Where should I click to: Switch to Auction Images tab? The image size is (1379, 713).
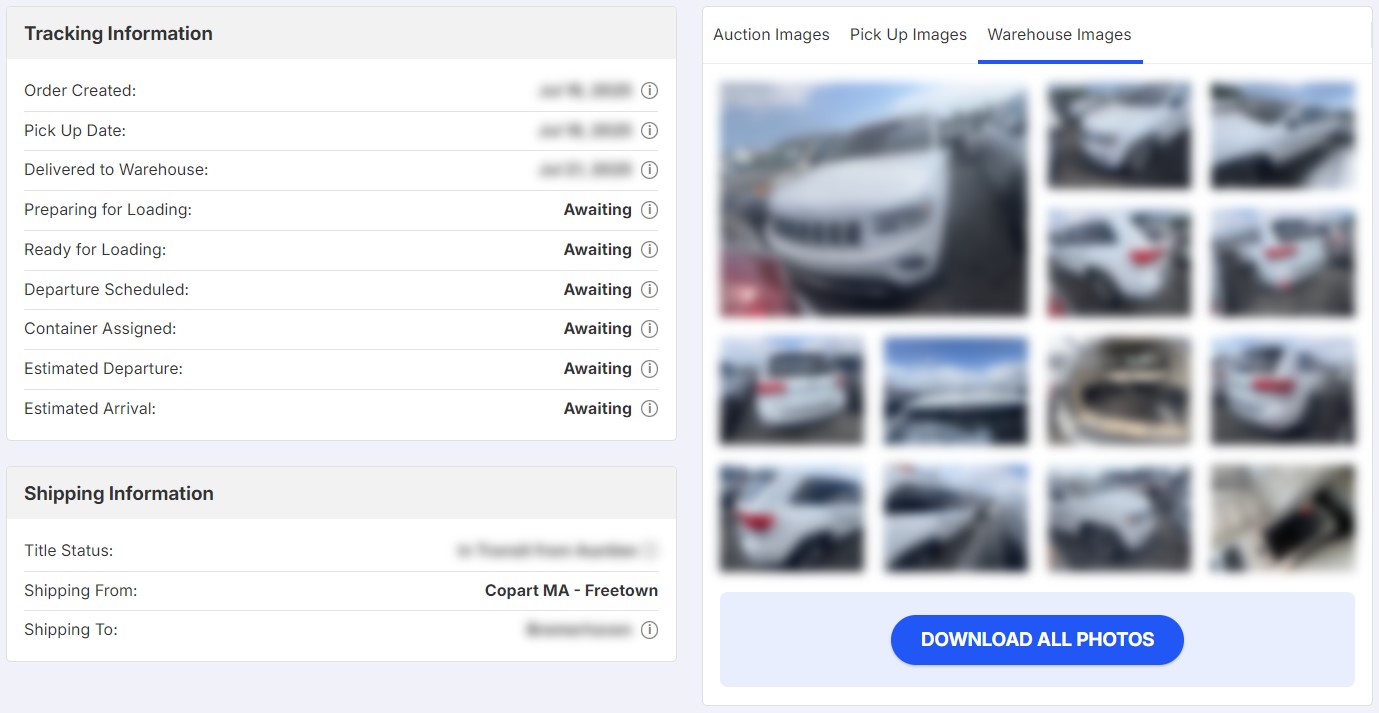pos(771,35)
